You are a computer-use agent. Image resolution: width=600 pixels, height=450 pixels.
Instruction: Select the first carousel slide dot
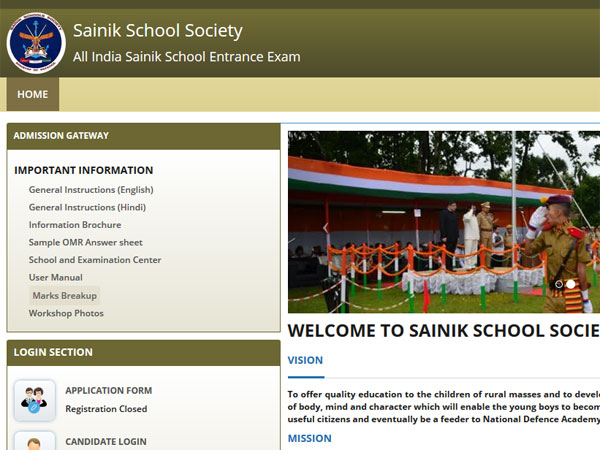tap(559, 284)
